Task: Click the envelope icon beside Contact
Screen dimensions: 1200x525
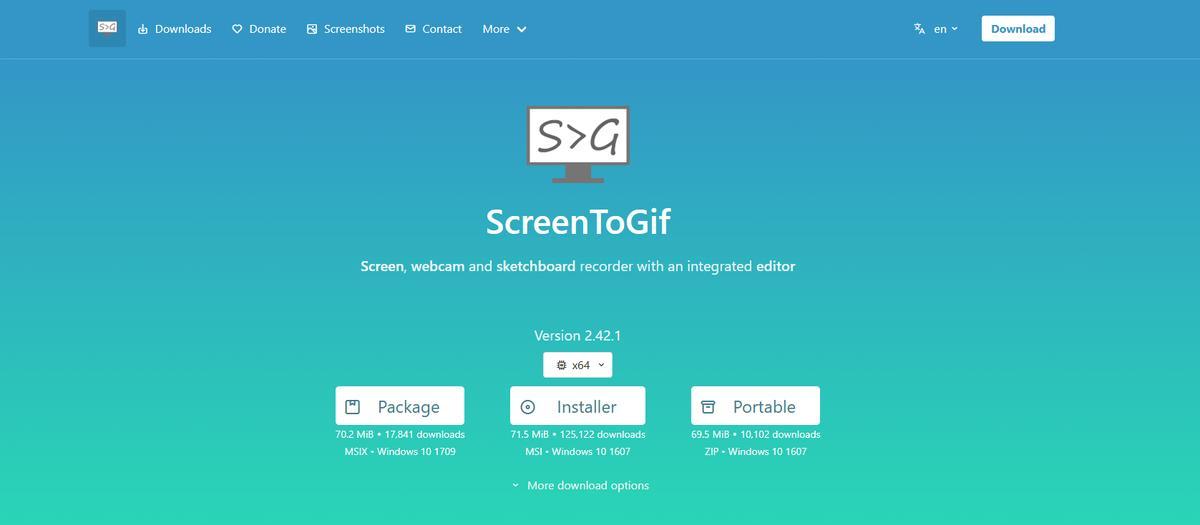Action: [410, 29]
